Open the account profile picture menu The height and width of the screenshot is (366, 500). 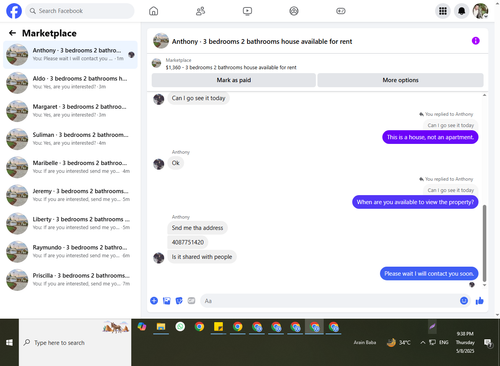(481, 11)
